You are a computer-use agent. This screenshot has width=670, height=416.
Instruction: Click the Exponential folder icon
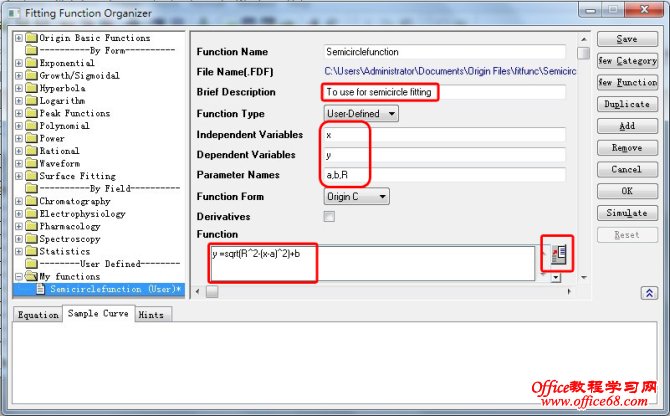(31, 63)
